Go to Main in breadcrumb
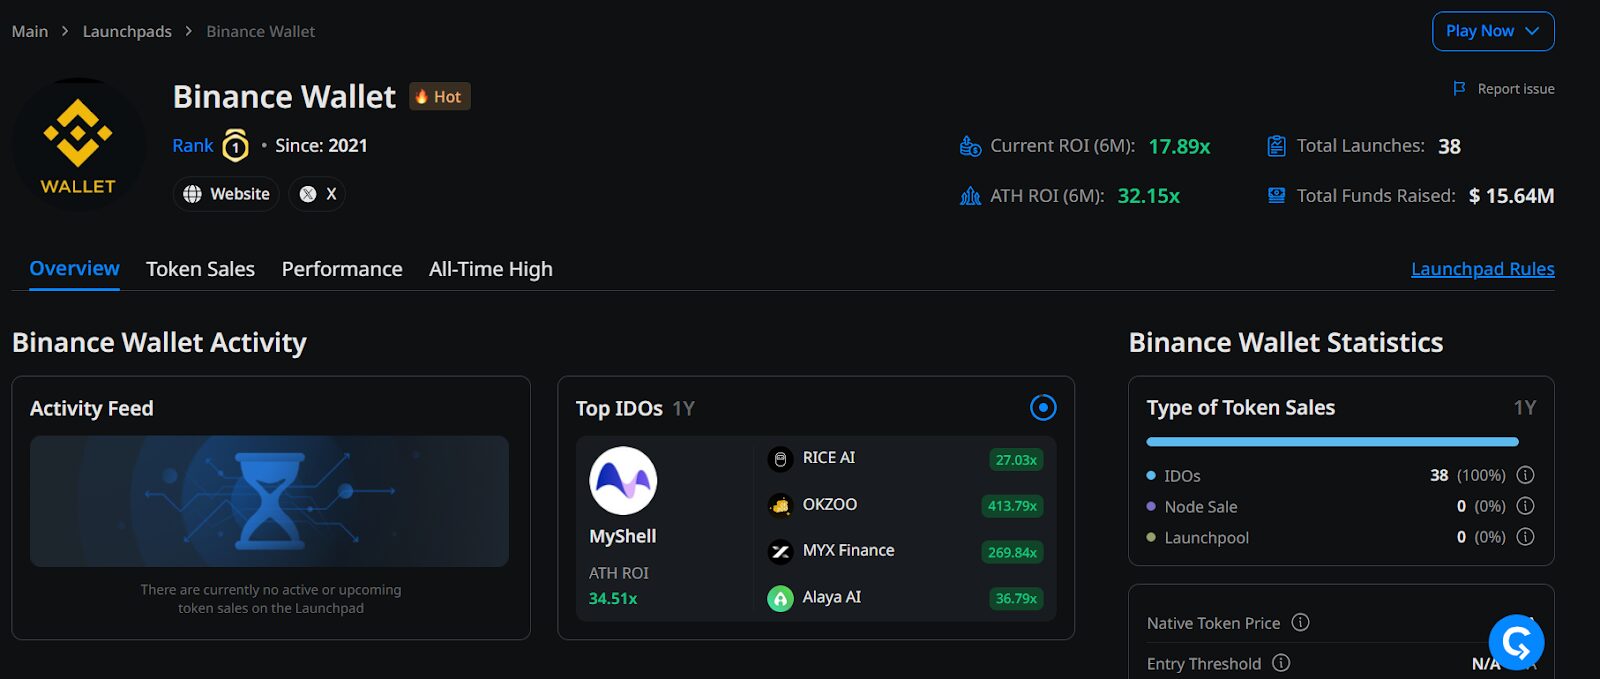1600x679 pixels. 30,31
